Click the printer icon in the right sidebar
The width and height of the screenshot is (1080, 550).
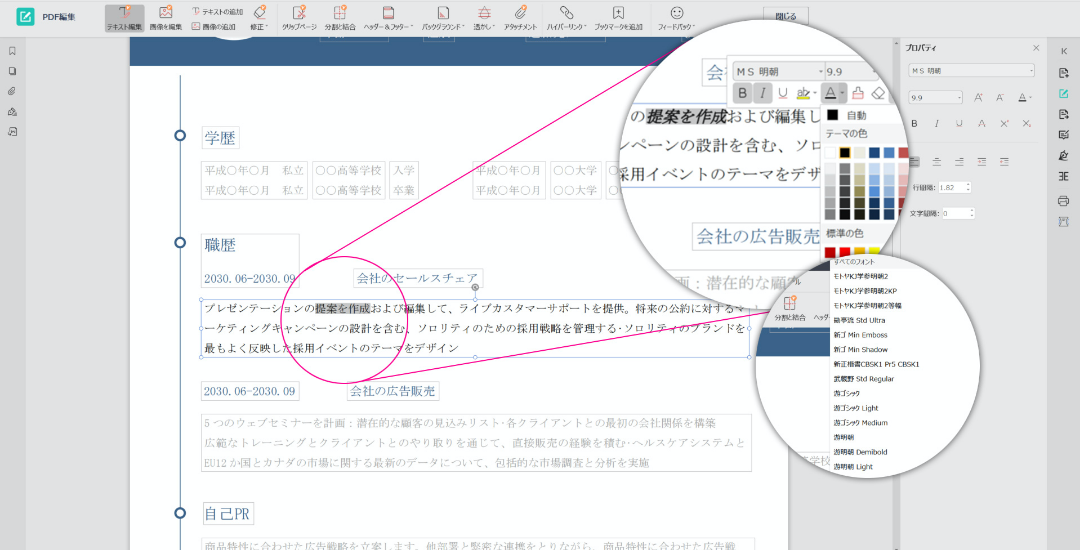(1063, 201)
